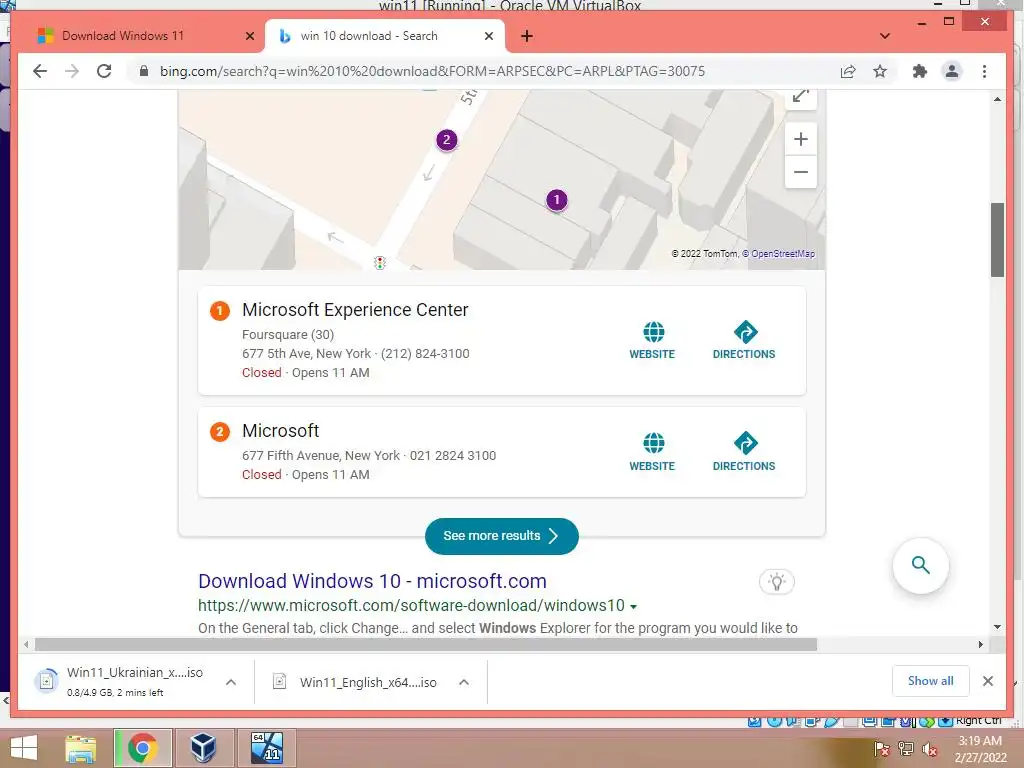The image size is (1024, 768).
Task: Get directions to Microsoft Experience Center
Action: pyautogui.click(x=744, y=340)
